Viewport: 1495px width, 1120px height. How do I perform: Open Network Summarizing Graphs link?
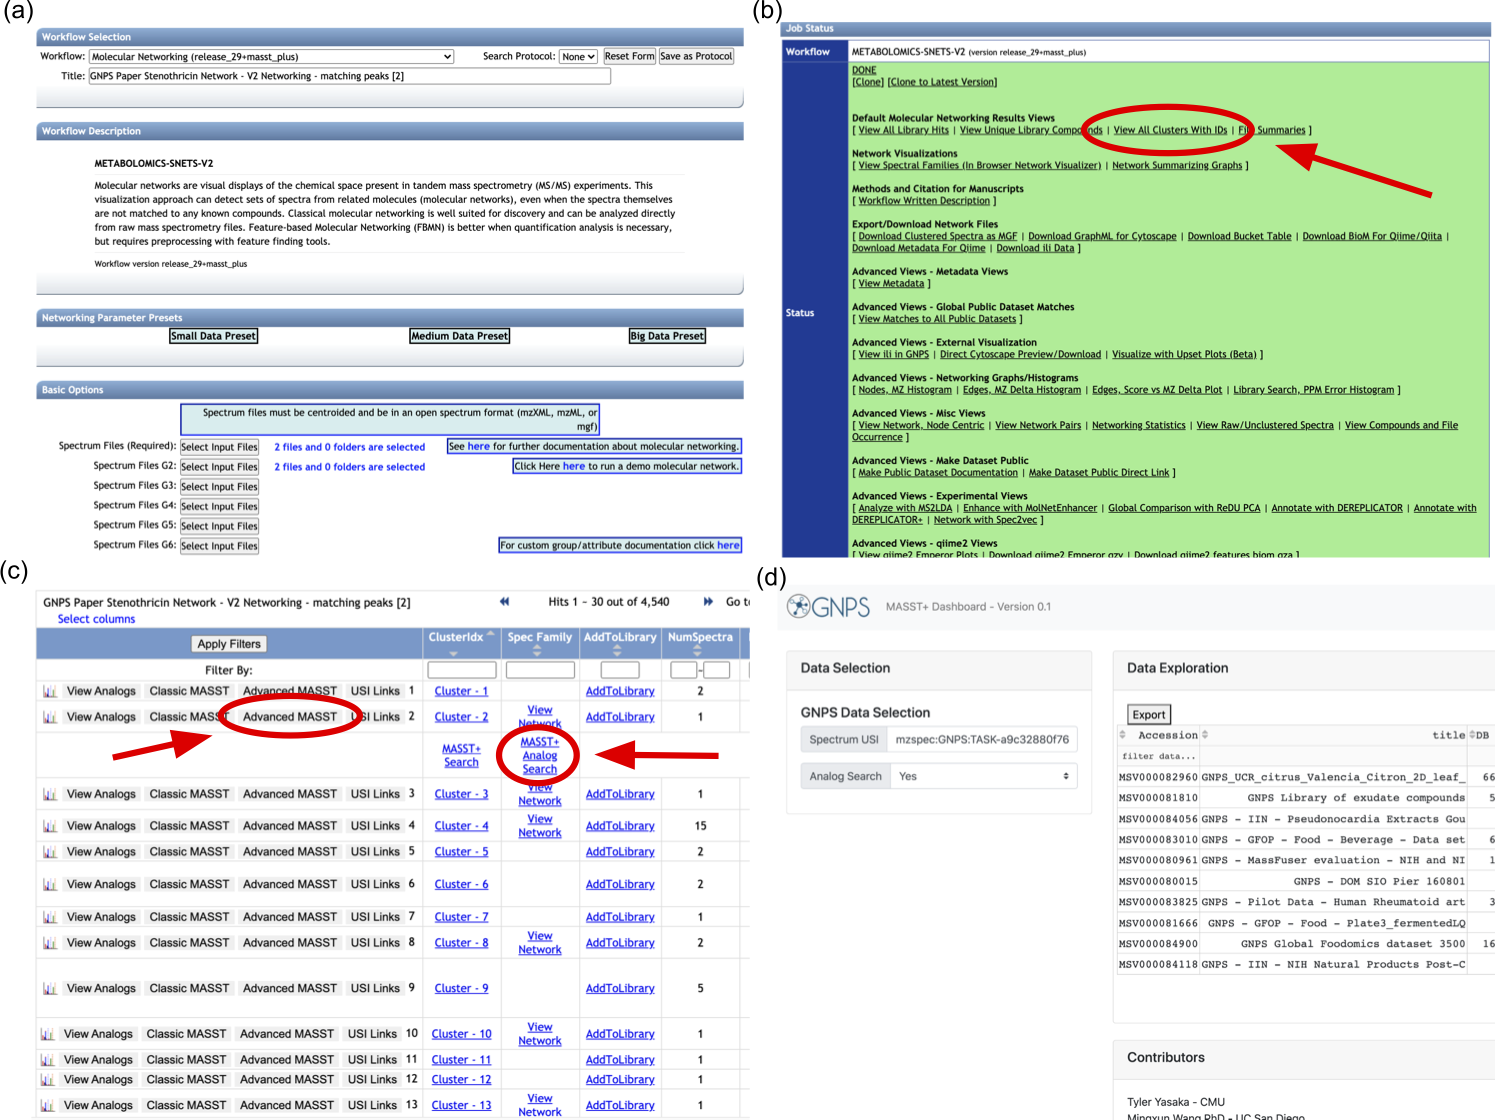tap(1177, 166)
